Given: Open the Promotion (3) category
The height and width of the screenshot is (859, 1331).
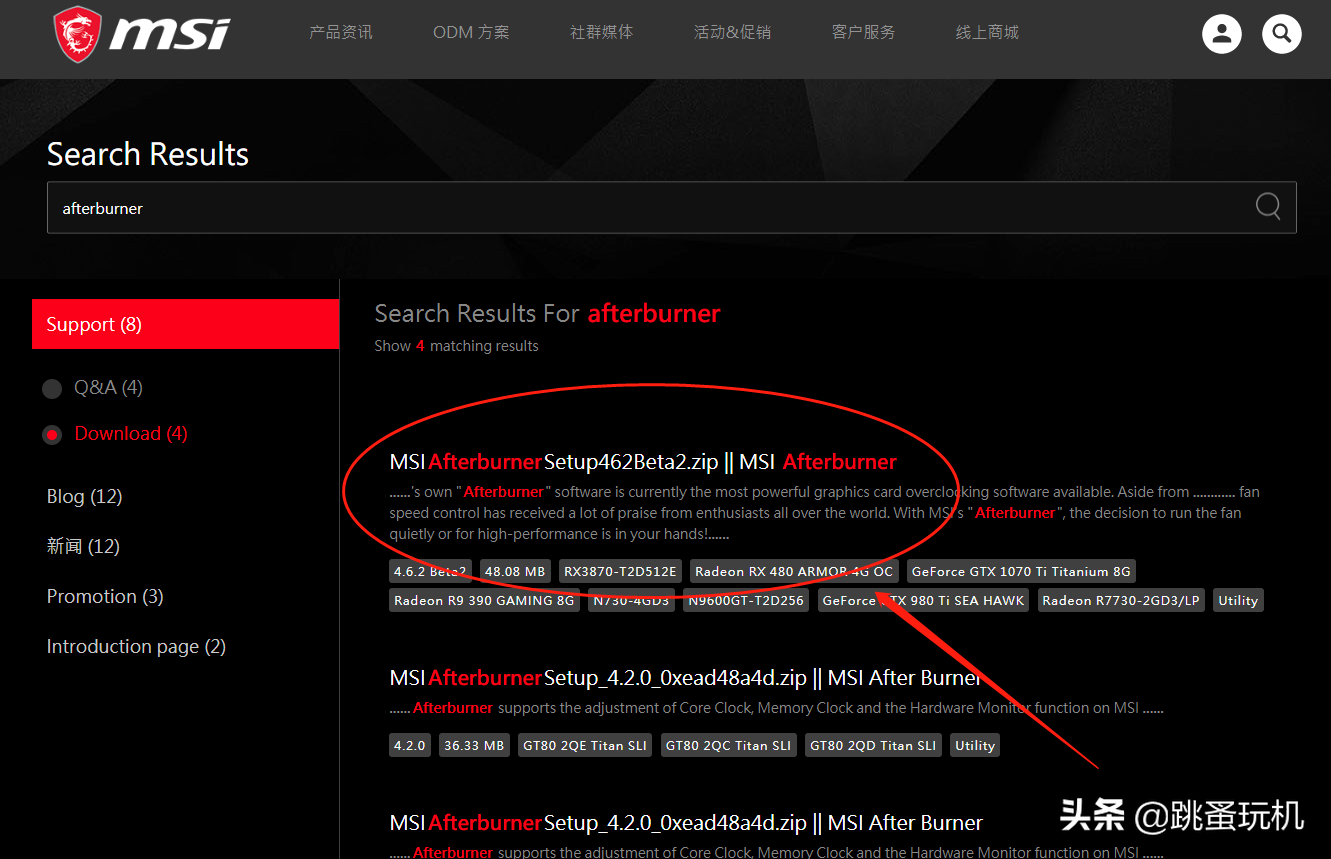Looking at the screenshot, I should (105, 596).
